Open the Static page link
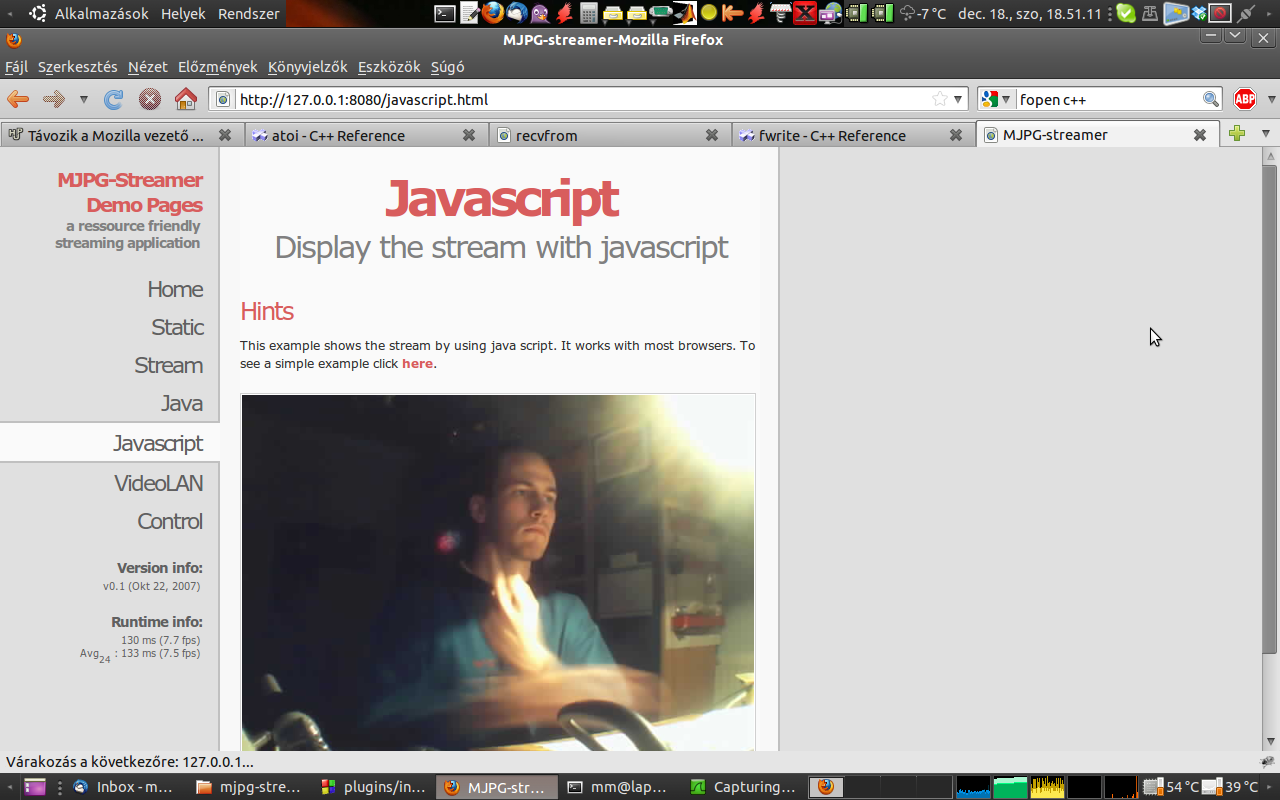Image resolution: width=1280 pixels, height=800 pixels. 177,327
